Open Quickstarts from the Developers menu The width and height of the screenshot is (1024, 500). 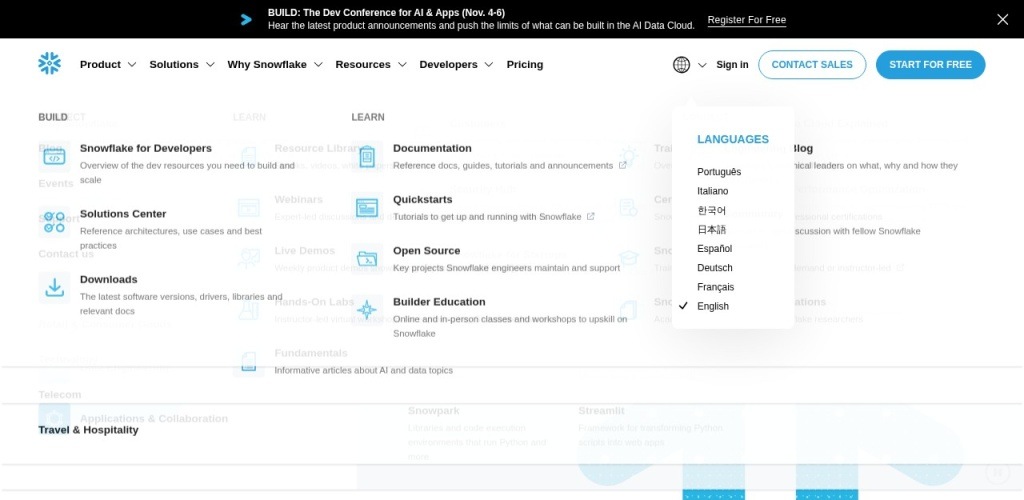422,199
